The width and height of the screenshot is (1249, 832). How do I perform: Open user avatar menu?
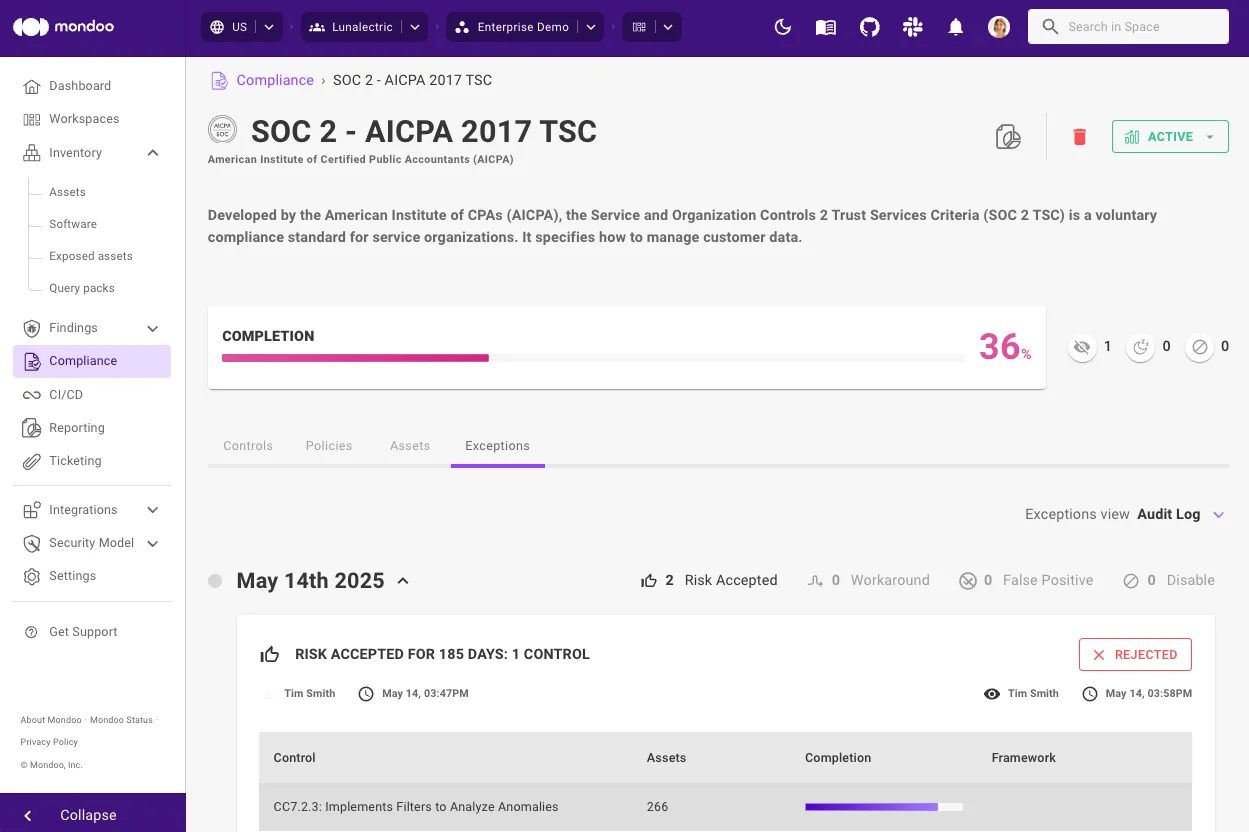coord(999,27)
